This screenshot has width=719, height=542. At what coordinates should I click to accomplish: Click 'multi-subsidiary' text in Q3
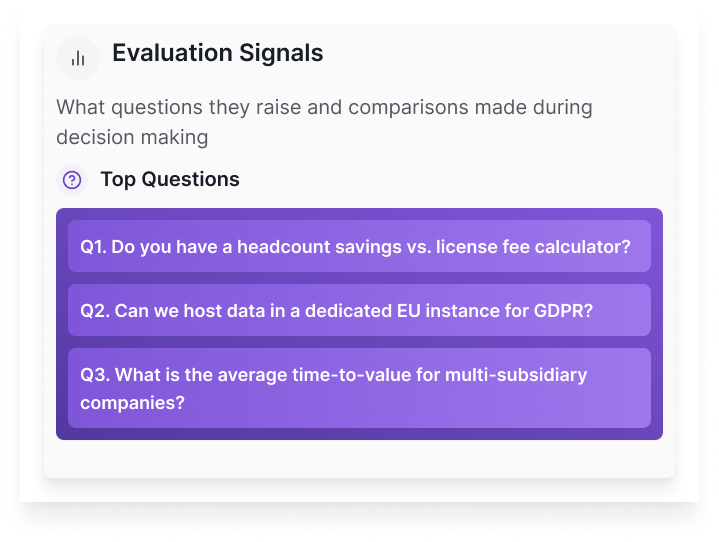pos(516,375)
